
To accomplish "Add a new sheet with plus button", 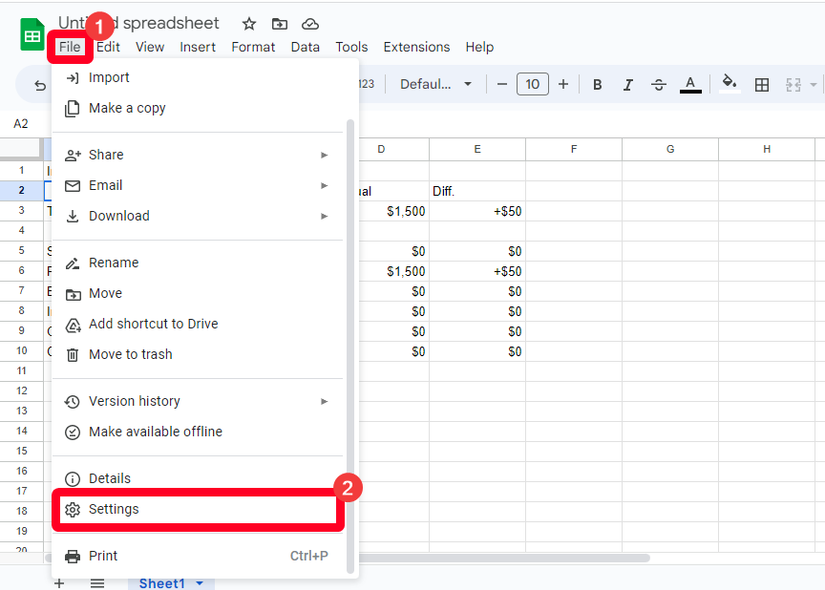I will (x=59, y=583).
